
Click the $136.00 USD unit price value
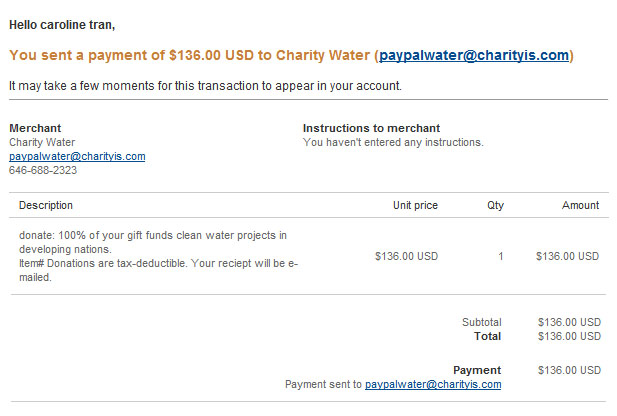click(406, 256)
